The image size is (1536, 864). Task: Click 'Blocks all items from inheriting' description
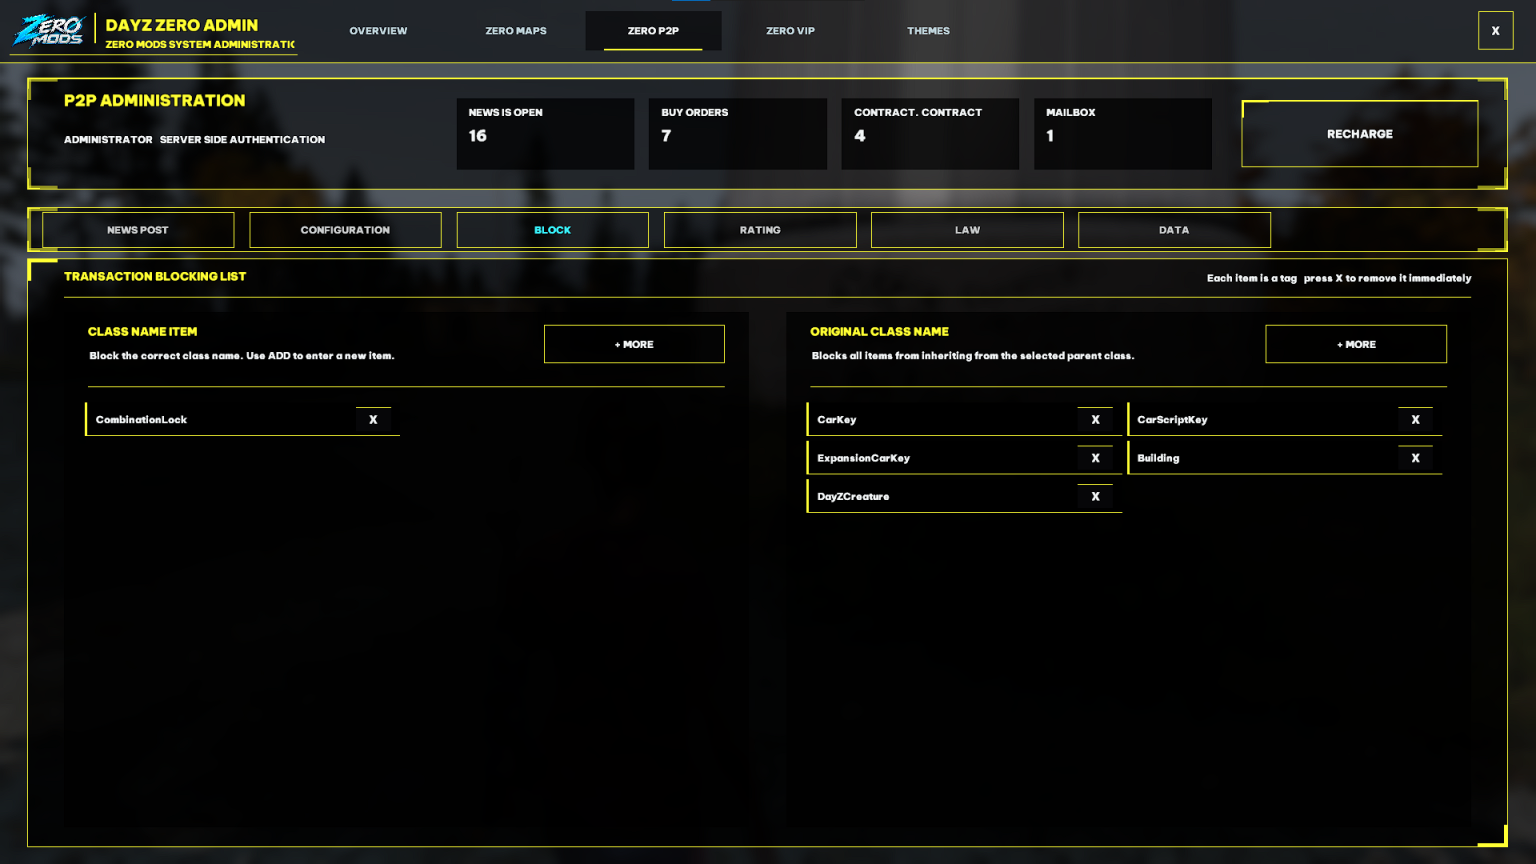pyautogui.click(x=973, y=356)
